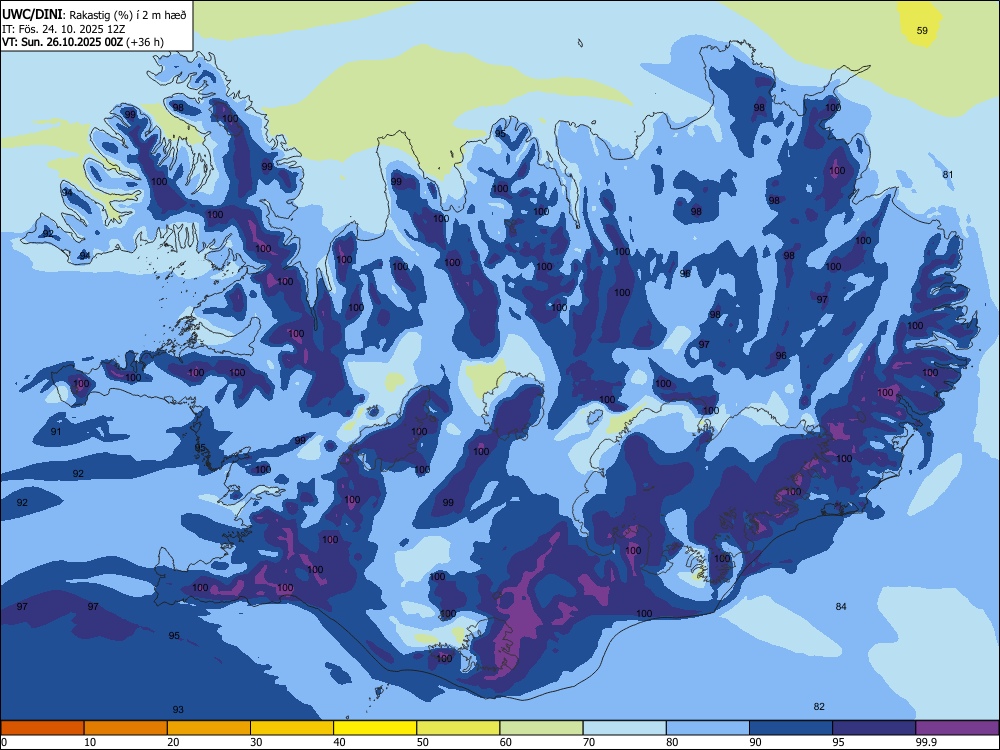This screenshot has height=750, width=1000.
Task: Pick the orange 10–20 legend swatch
Action: [126, 728]
